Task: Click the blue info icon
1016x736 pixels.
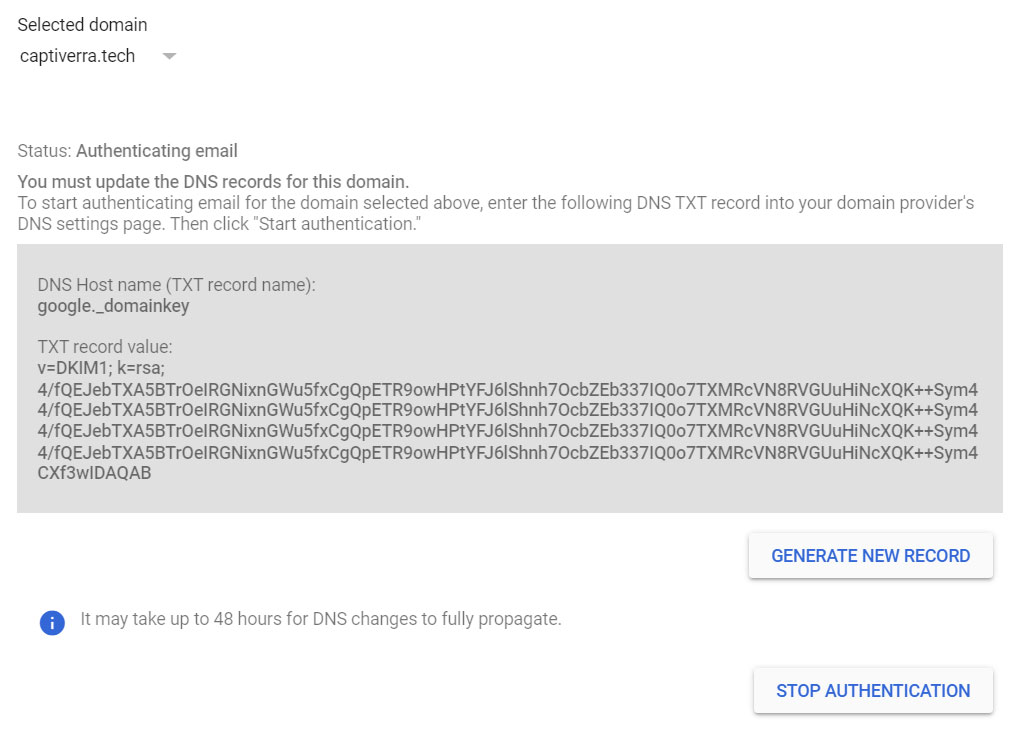Action: pyautogui.click(x=52, y=623)
